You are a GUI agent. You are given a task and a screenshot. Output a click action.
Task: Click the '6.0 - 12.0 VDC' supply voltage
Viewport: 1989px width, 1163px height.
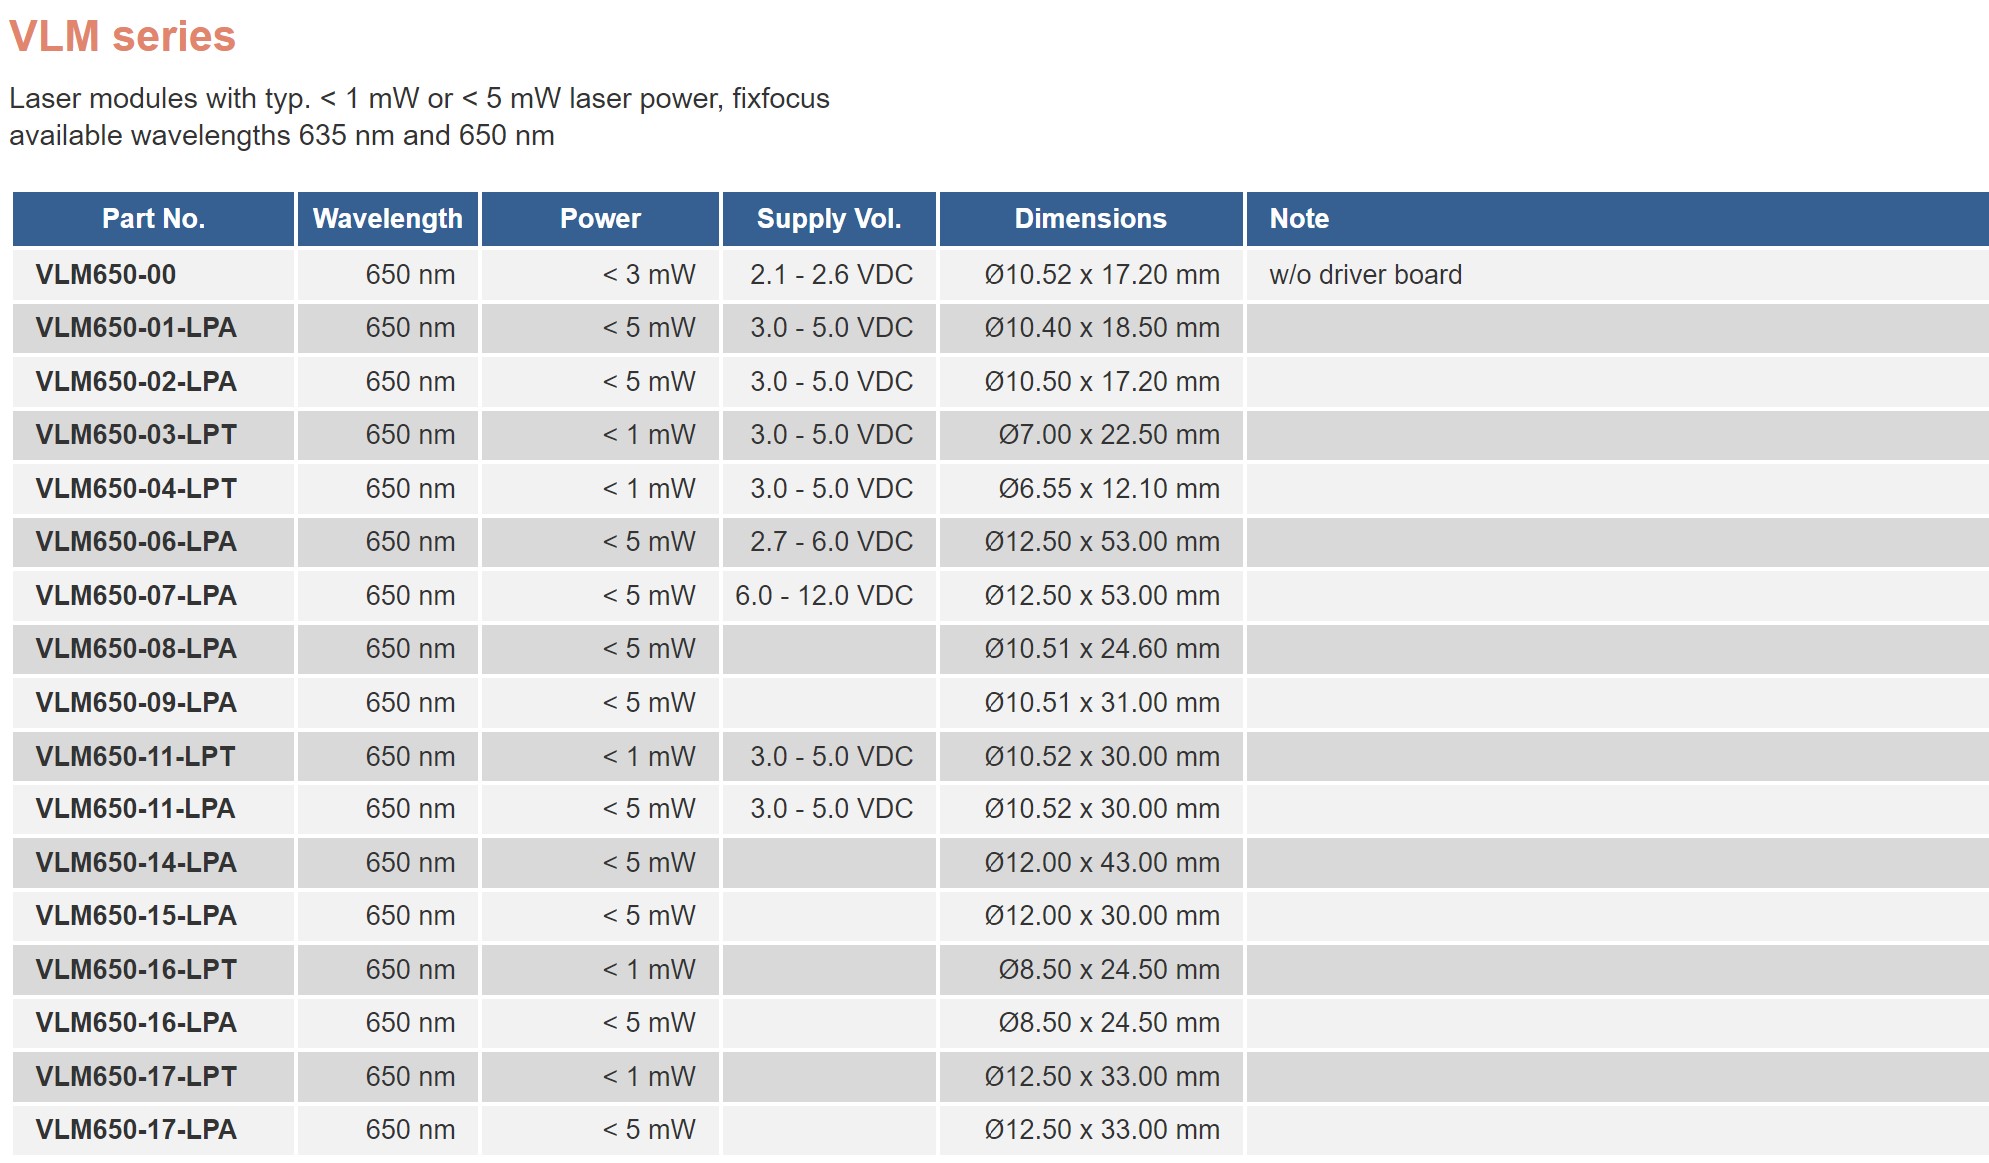(x=824, y=596)
